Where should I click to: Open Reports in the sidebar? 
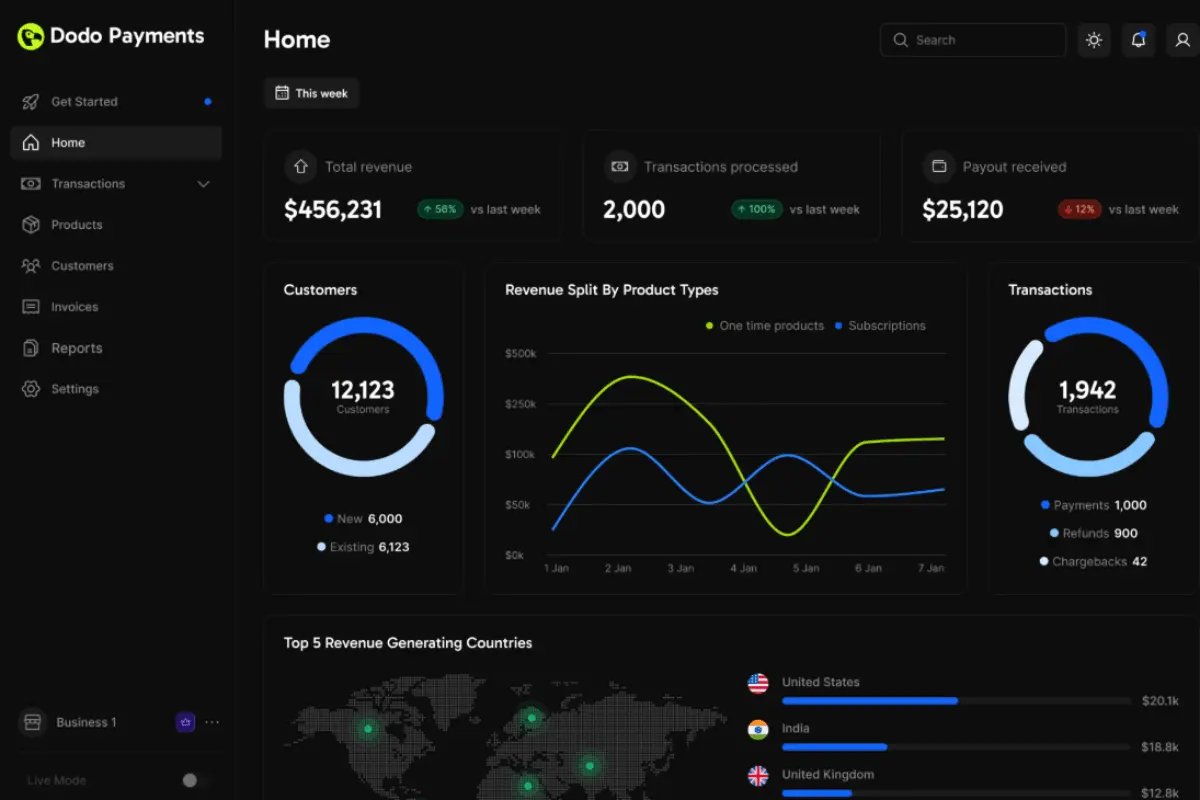[116, 348]
